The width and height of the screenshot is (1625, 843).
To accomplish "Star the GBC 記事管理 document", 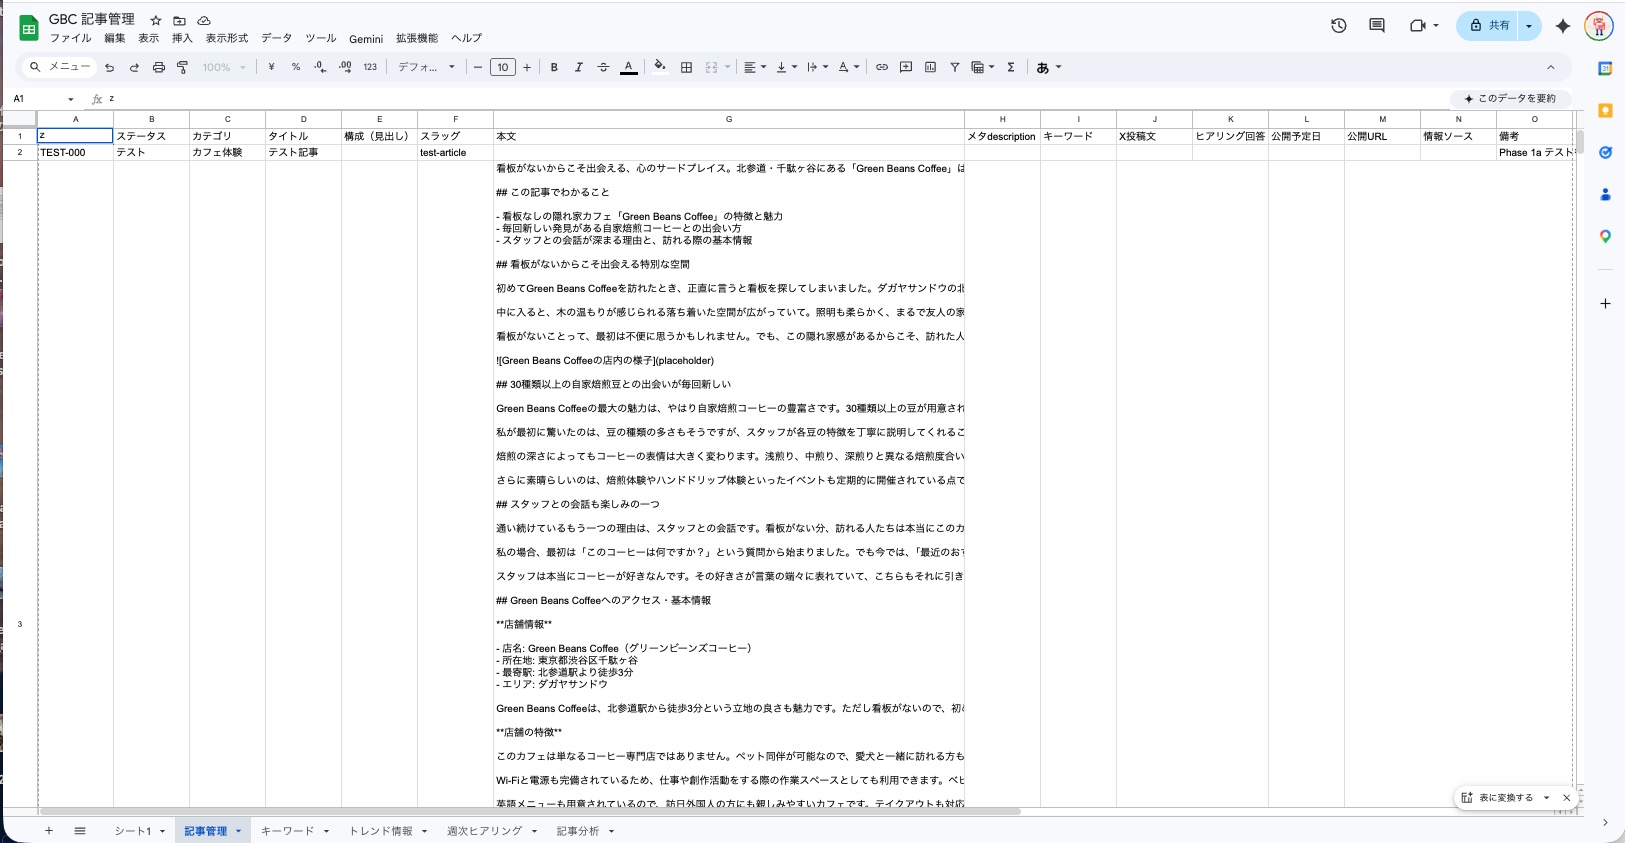I will pyautogui.click(x=156, y=20).
